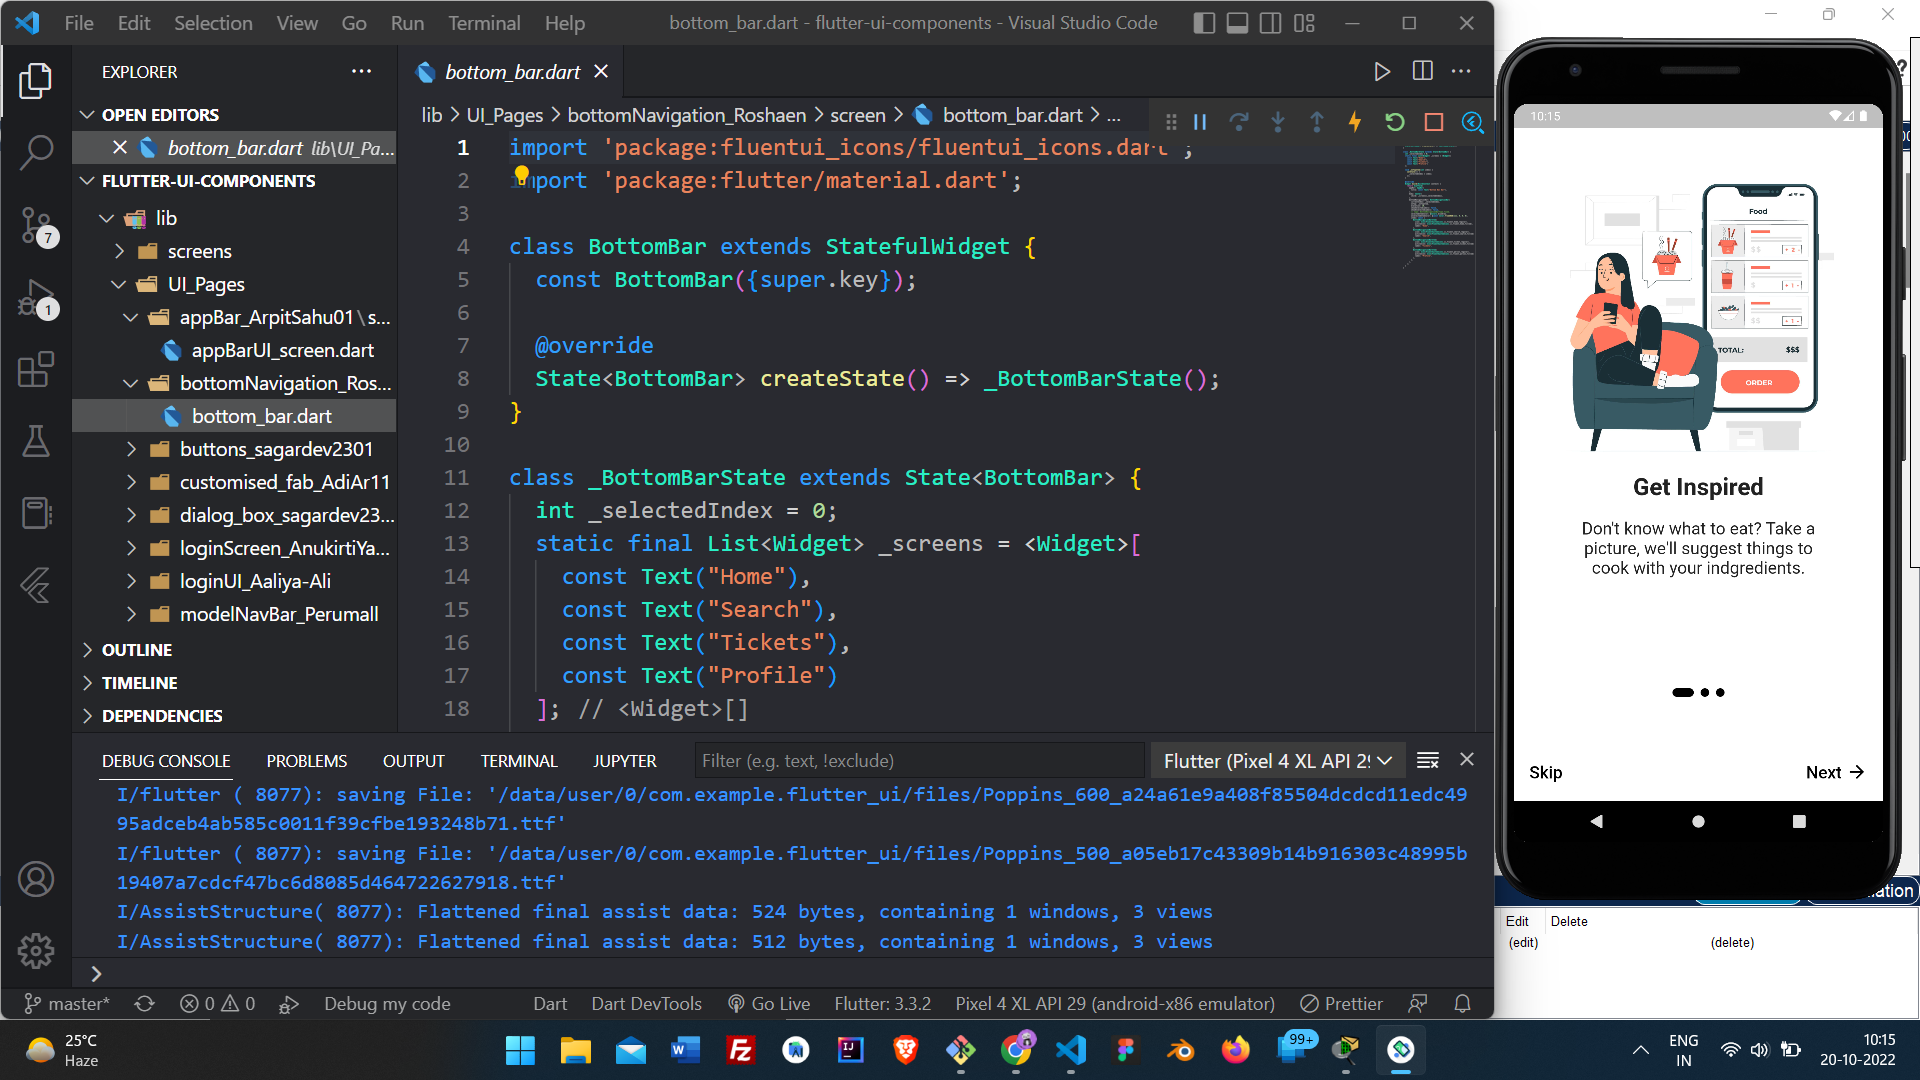Switch to the JUPYTER panel tab

(x=625, y=761)
